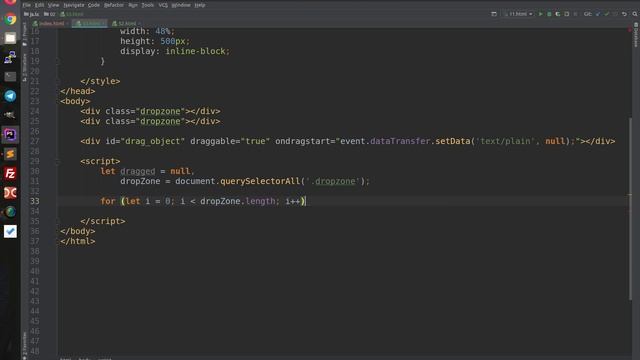Click the 02 folder in the navigation bar
The height and width of the screenshot is (360, 640).
pos(49,14)
